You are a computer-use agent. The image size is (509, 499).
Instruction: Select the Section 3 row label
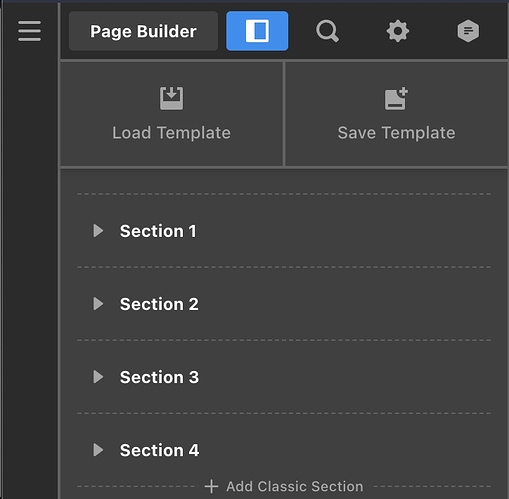(159, 377)
